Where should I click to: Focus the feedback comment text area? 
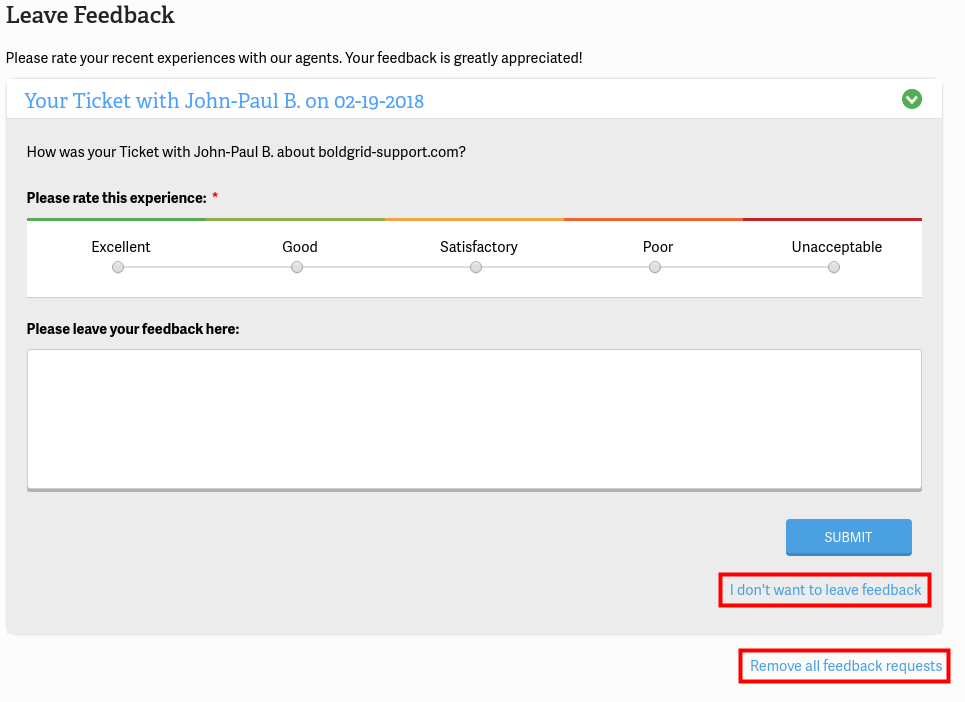[x=474, y=419]
